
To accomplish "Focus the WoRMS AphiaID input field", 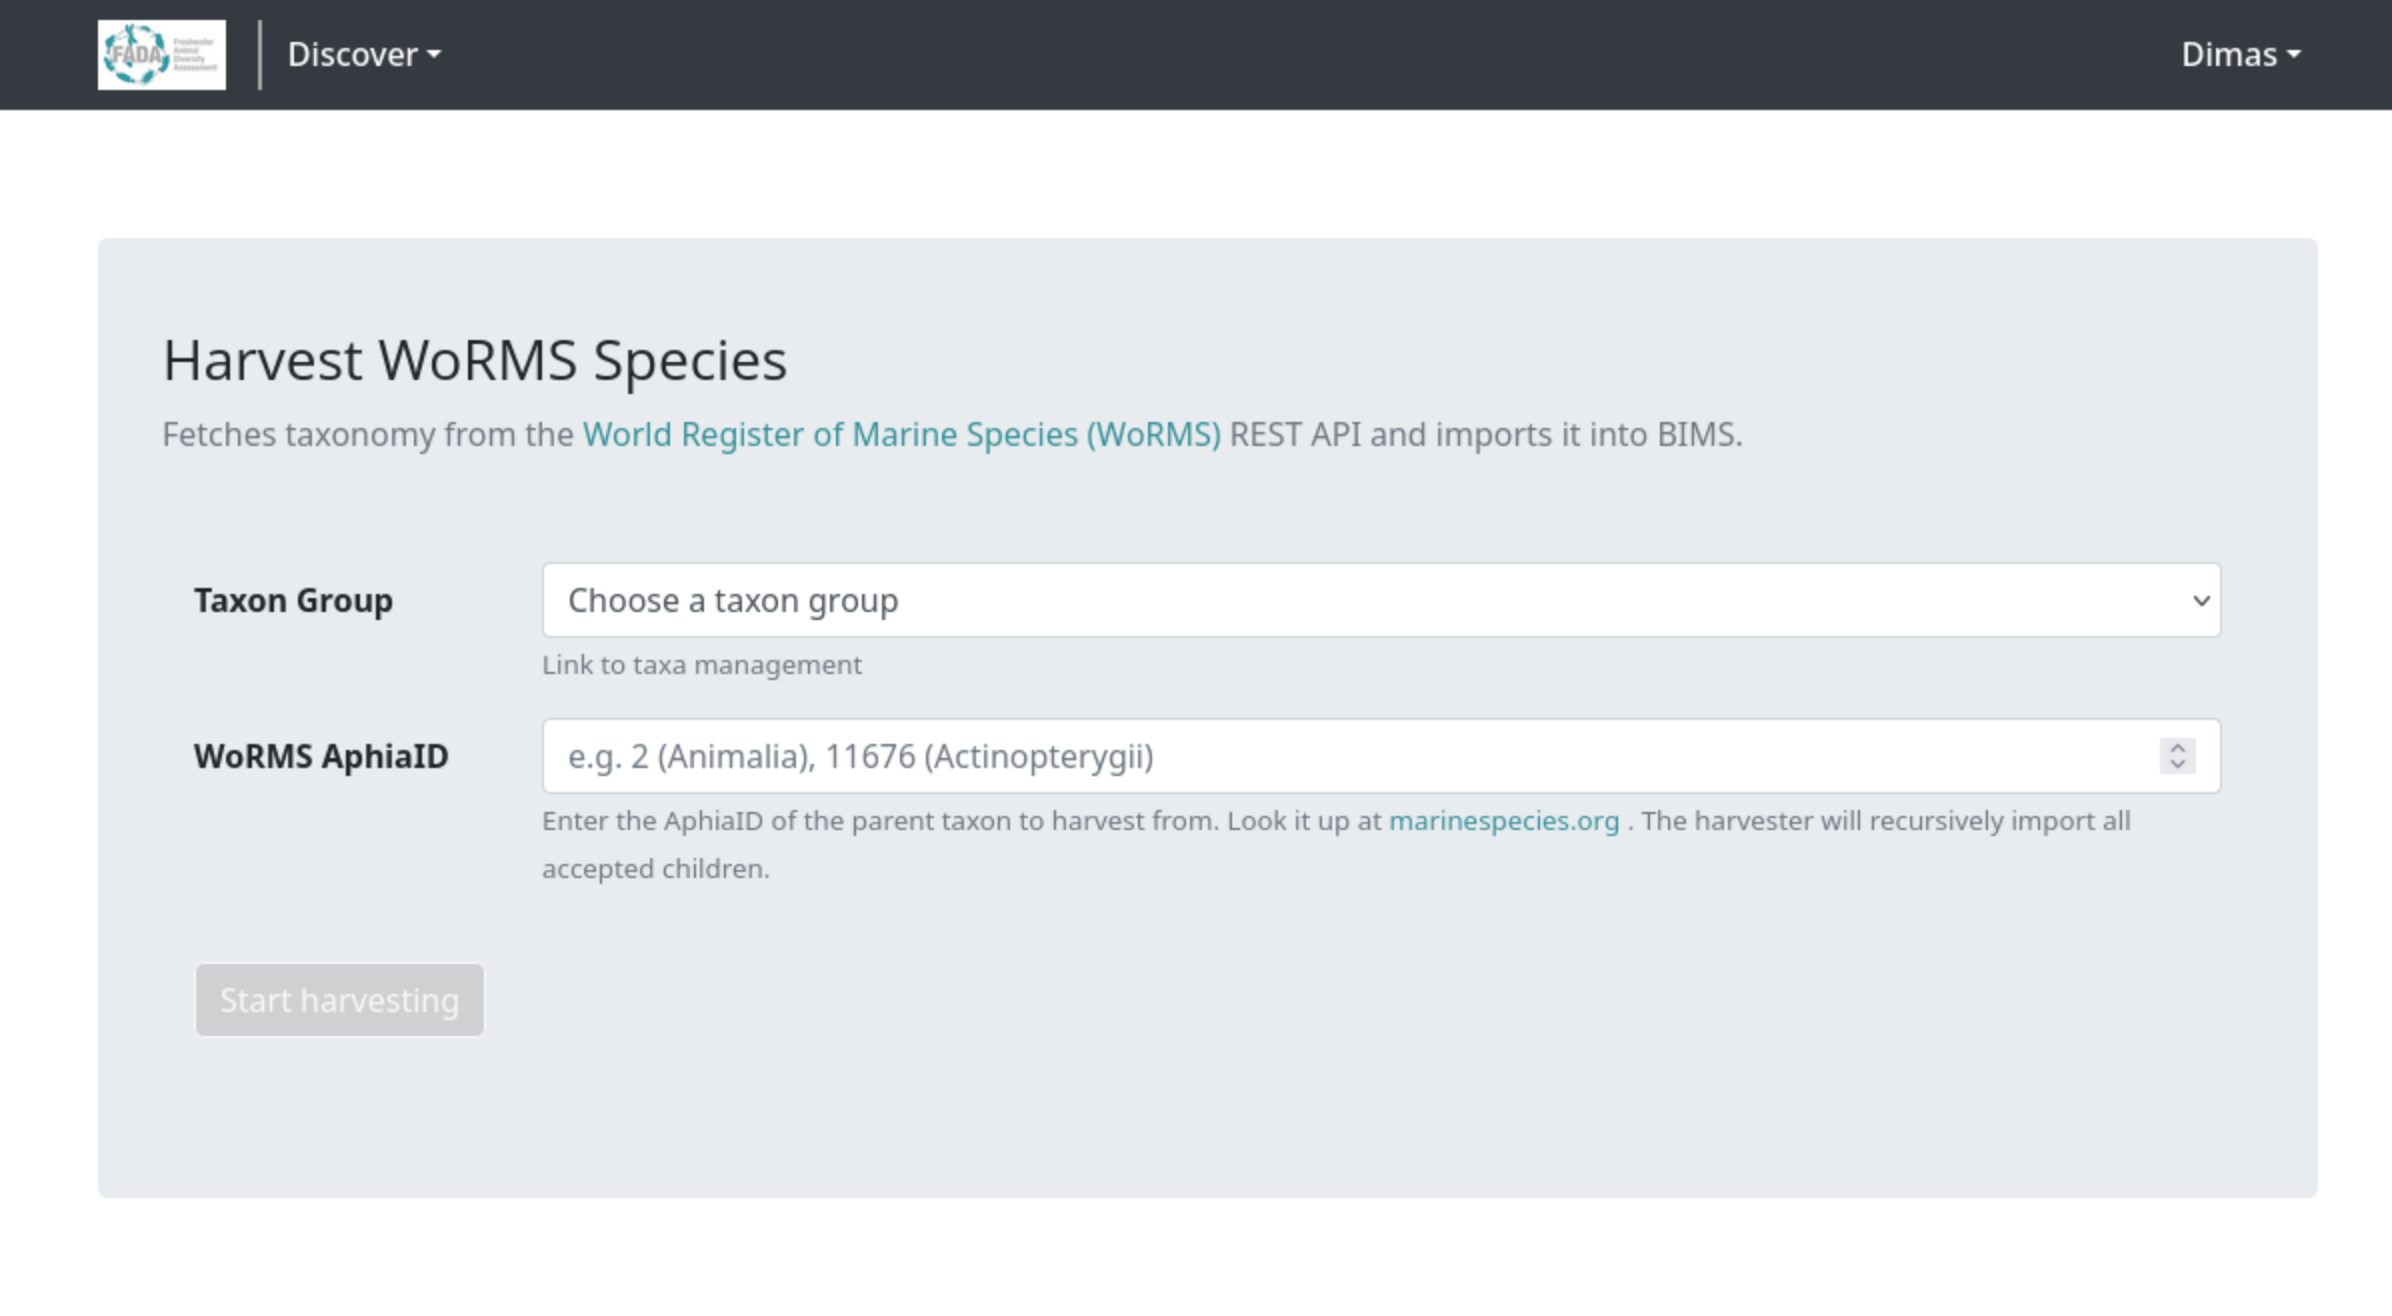I will pyautogui.click(x=1381, y=756).
